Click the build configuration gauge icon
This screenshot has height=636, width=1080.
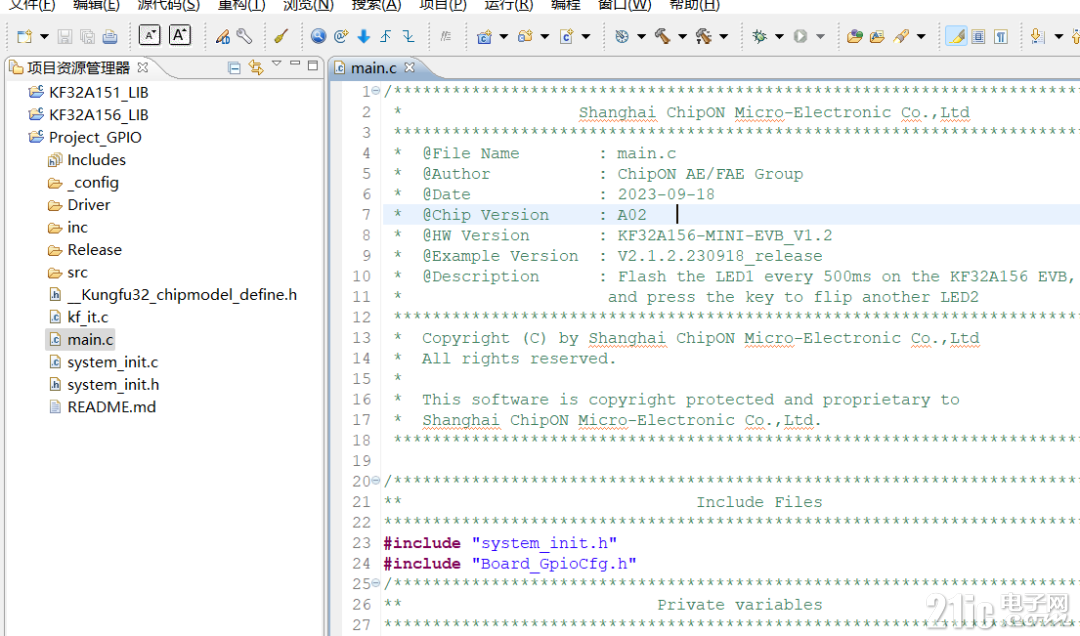coord(622,37)
